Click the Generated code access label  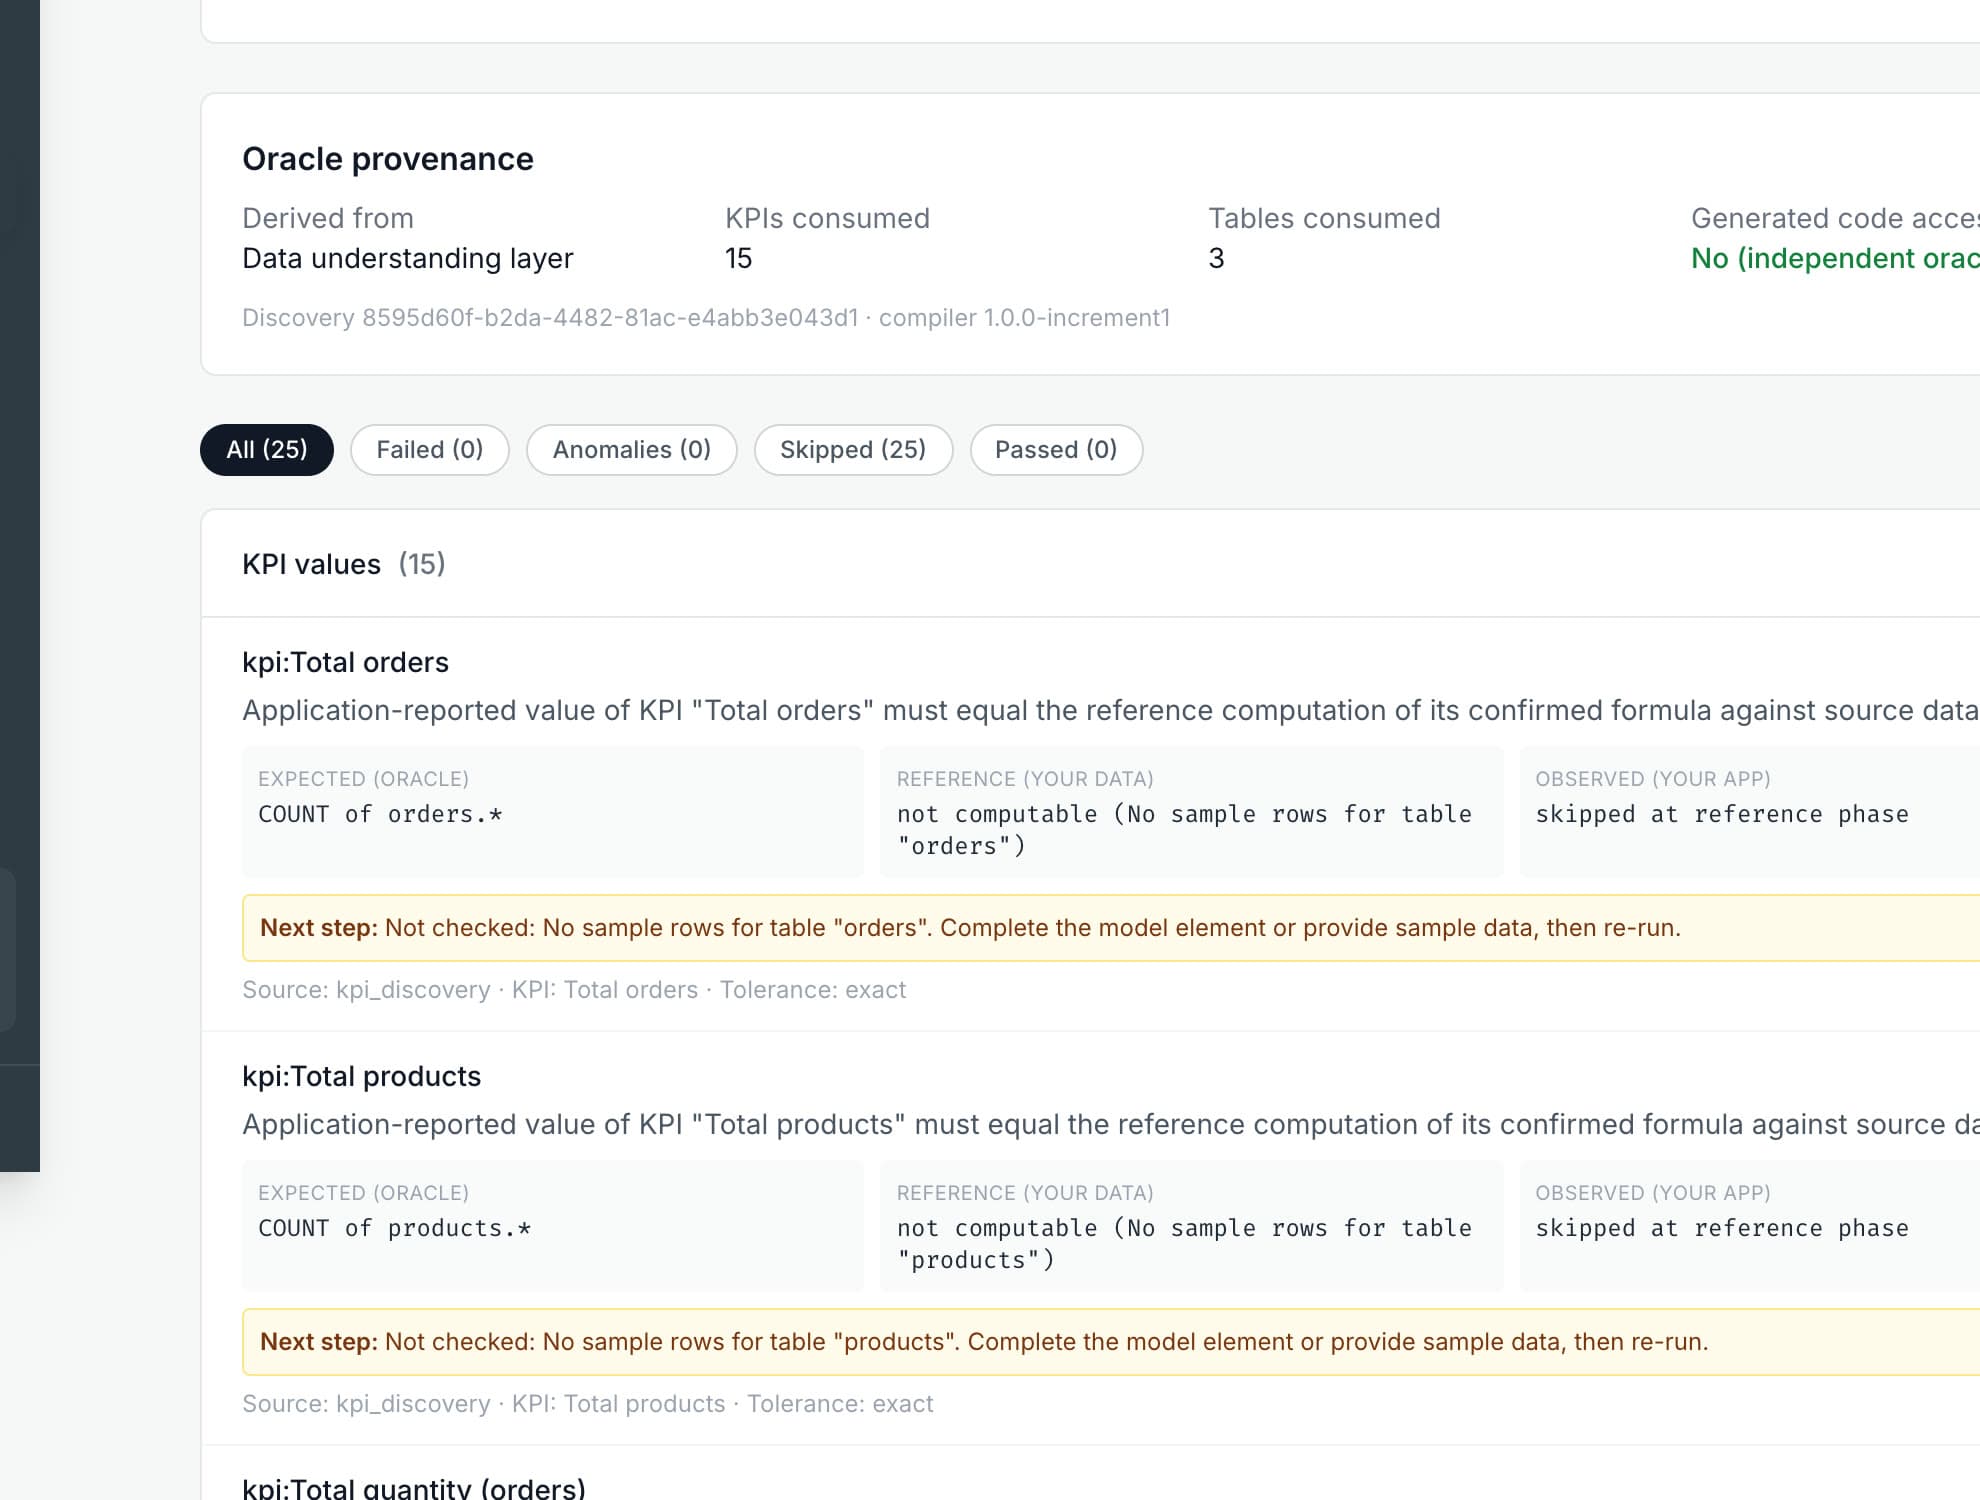[x=1835, y=218]
